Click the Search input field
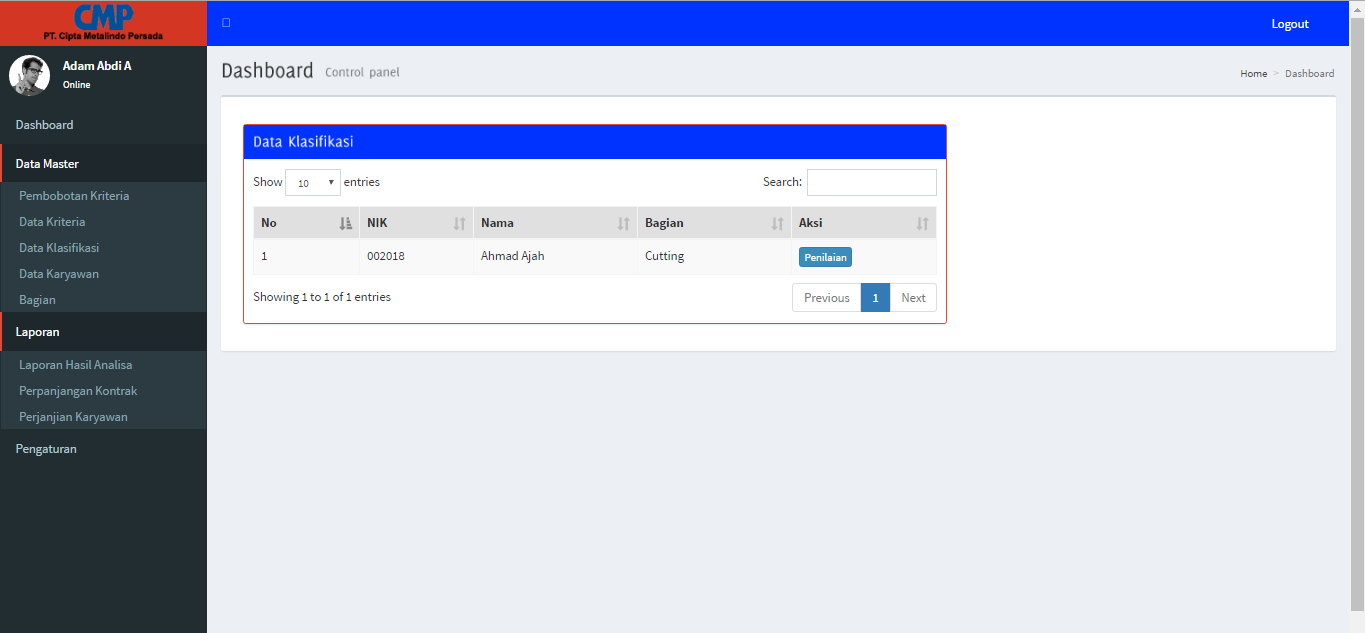 point(872,182)
